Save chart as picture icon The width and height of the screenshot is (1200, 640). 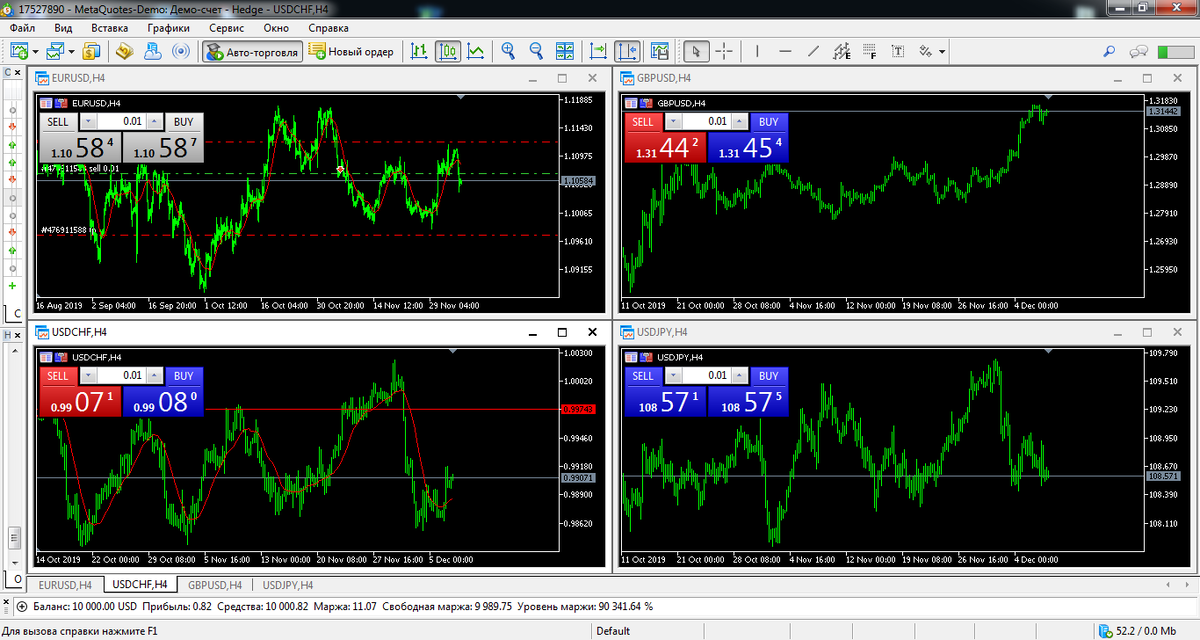(659, 51)
